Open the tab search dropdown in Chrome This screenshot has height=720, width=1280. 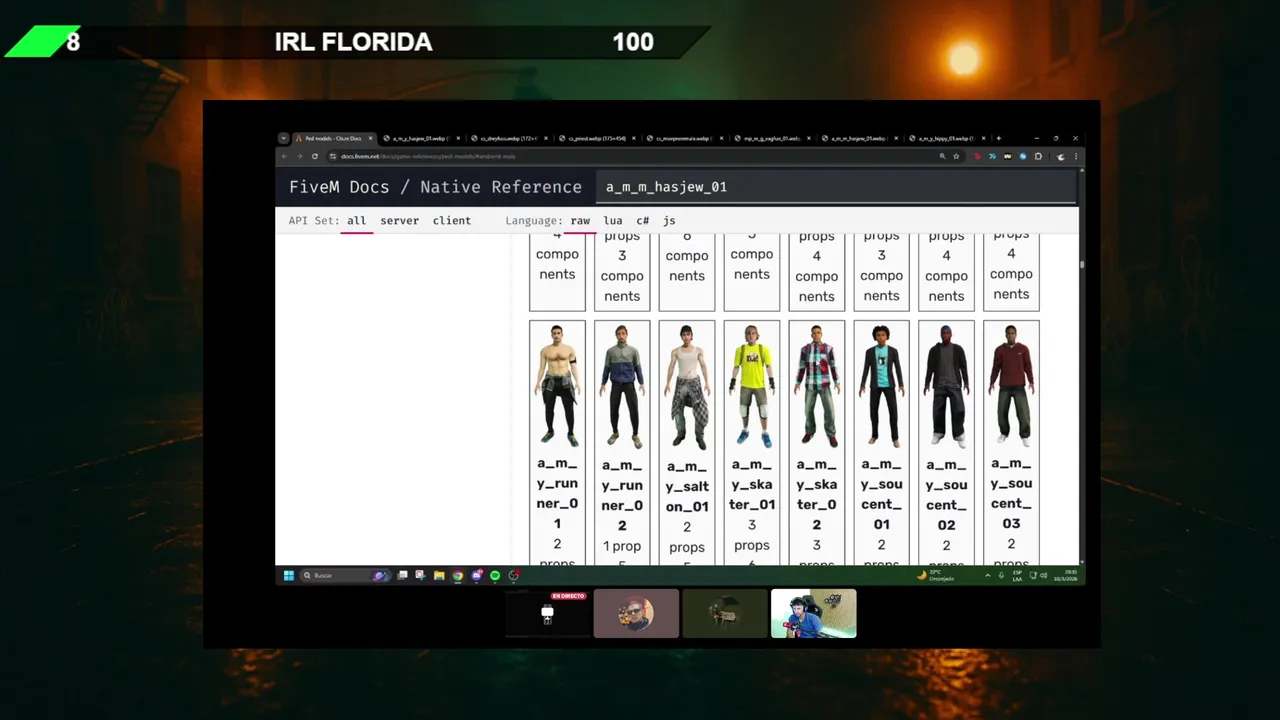284,138
